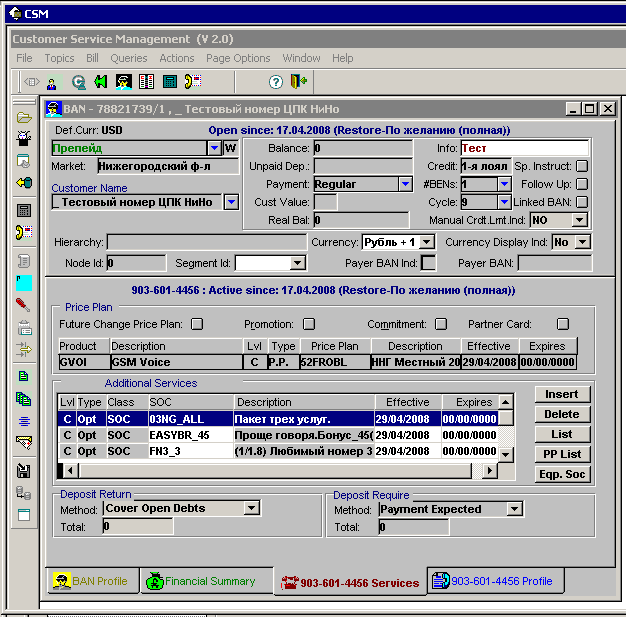Click the multiple green documents sidebar icon

[24, 399]
